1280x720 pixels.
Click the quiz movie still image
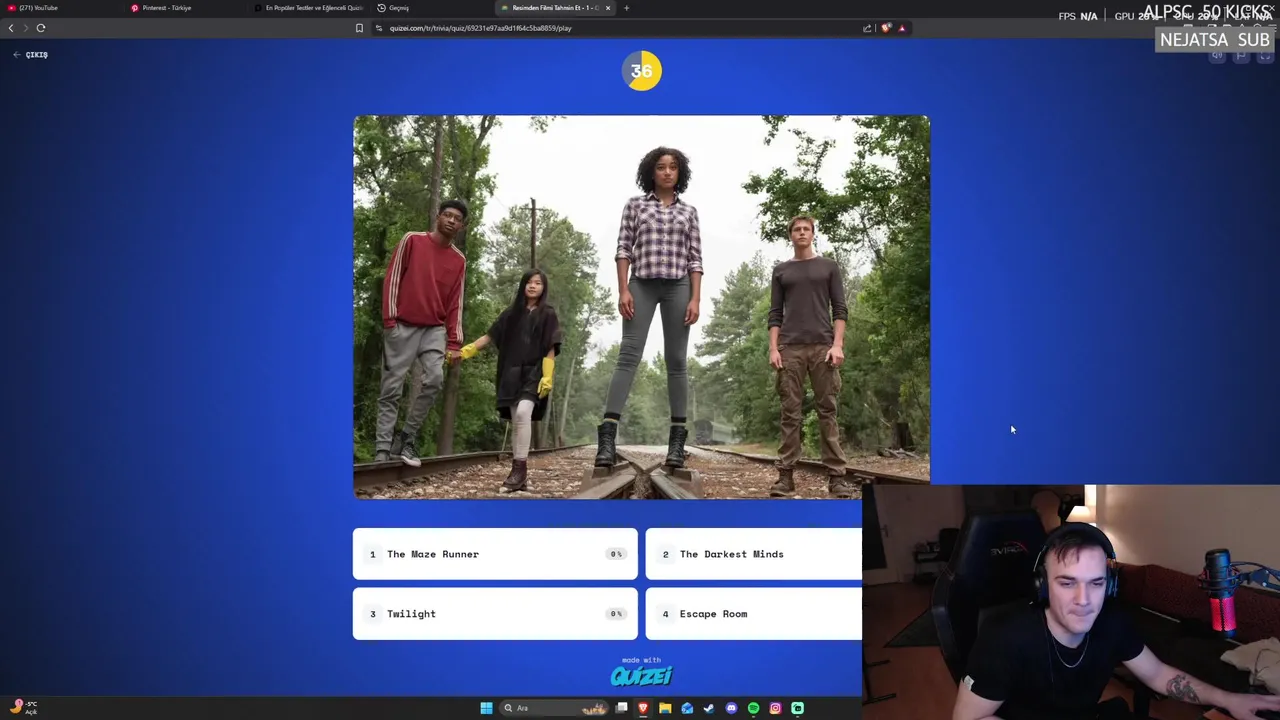tap(641, 307)
